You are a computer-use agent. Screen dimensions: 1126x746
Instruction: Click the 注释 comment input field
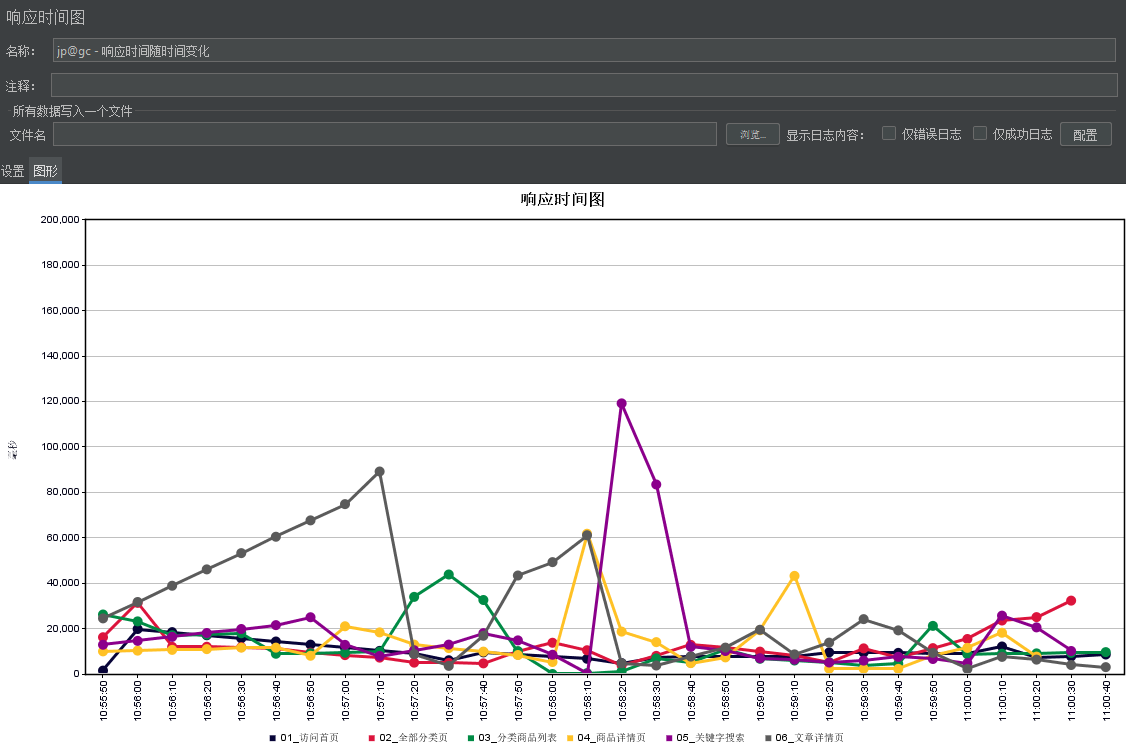tap(584, 85)
